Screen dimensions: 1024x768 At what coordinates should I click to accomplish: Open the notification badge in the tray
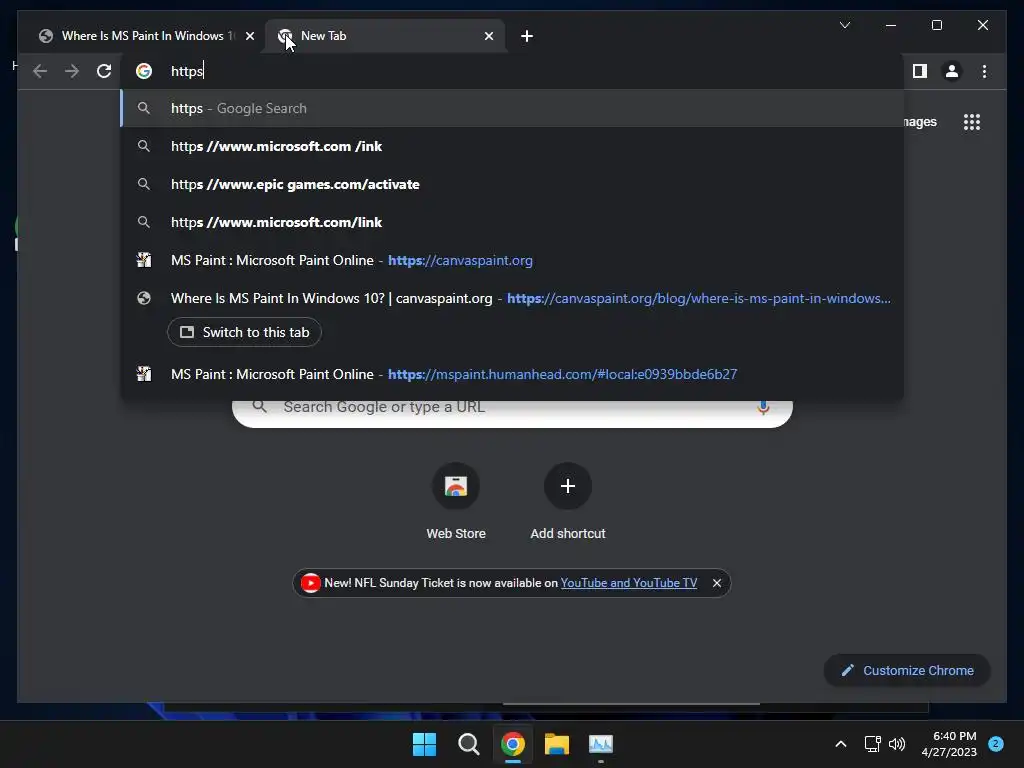pyautogui.click(x=996, y=743)
